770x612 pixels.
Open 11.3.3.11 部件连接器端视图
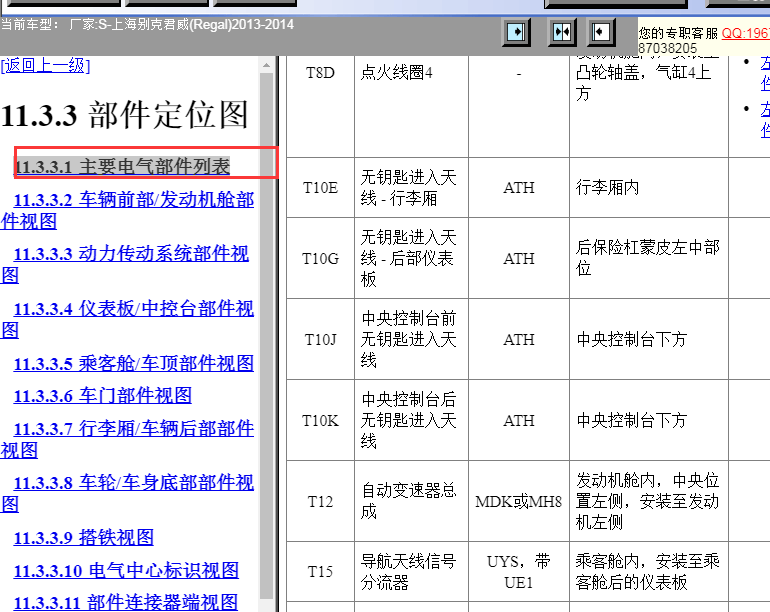(x=126, y=603)
